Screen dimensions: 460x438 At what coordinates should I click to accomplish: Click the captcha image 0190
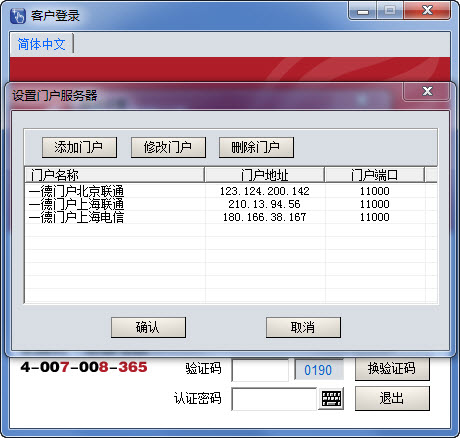pos(319,370)
